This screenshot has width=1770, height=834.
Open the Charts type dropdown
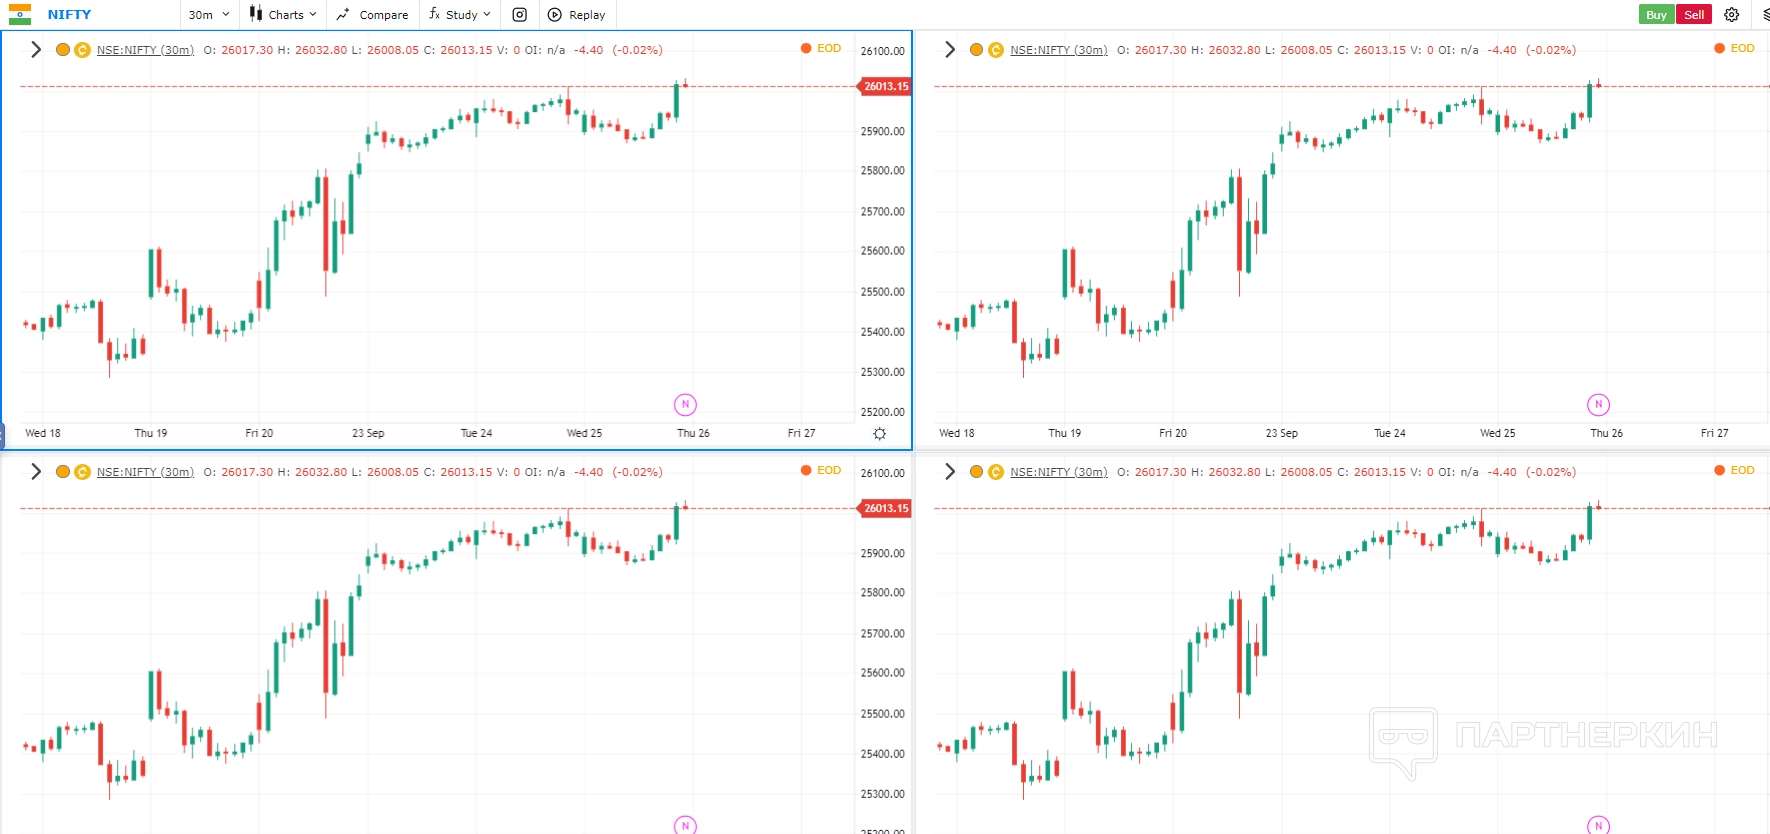tap(283, 15)
